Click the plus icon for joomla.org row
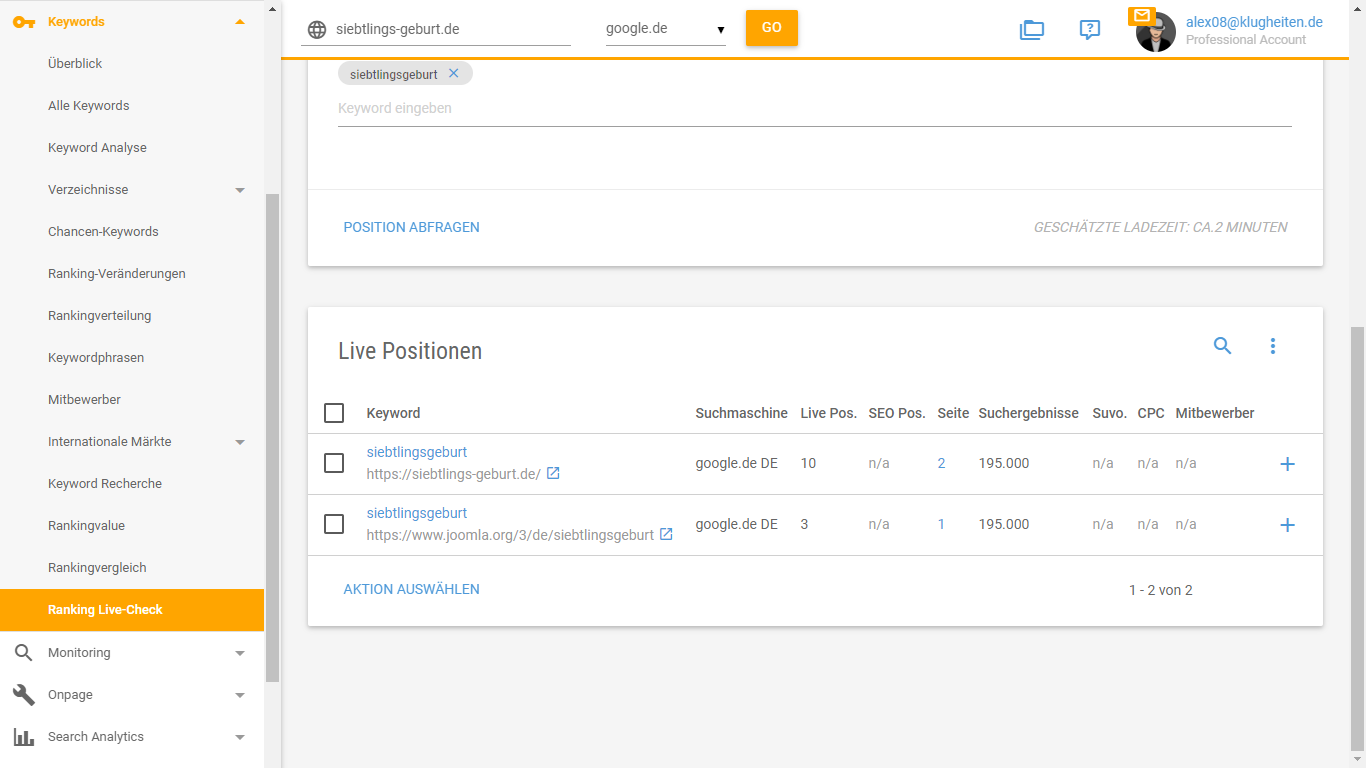1366x768 pixels. coord(1287,525)
